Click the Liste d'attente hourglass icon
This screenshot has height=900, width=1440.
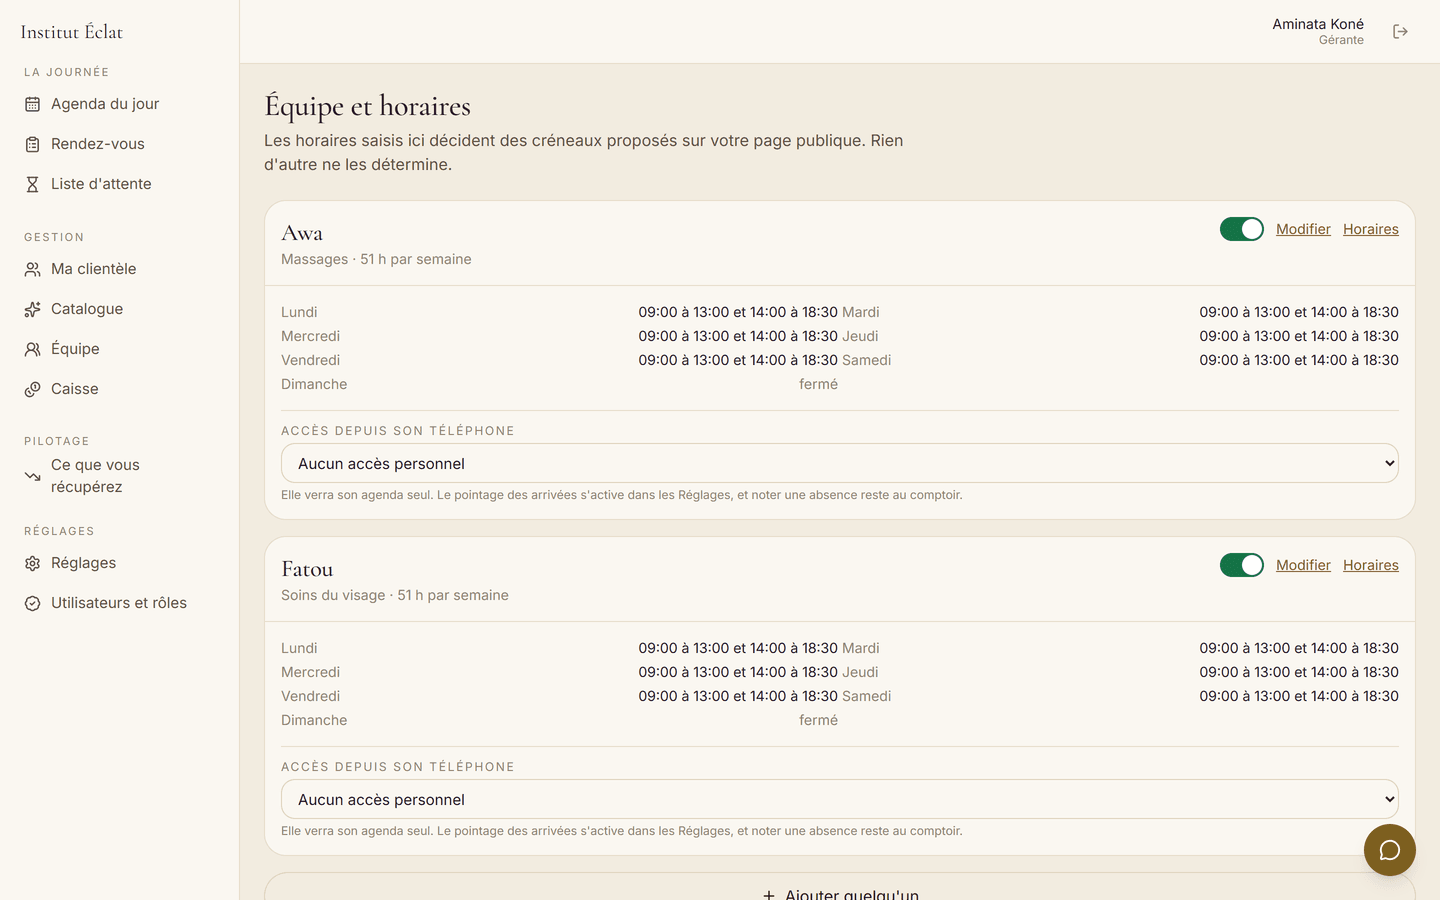click(x=32, y=184)
